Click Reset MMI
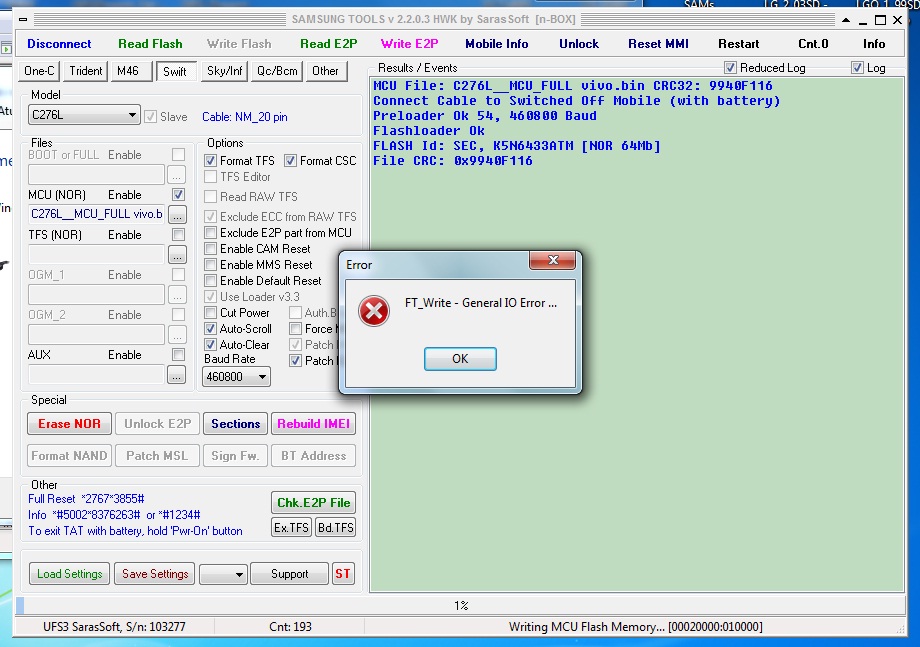The image size is (920, 647). [x=658, y=44]
